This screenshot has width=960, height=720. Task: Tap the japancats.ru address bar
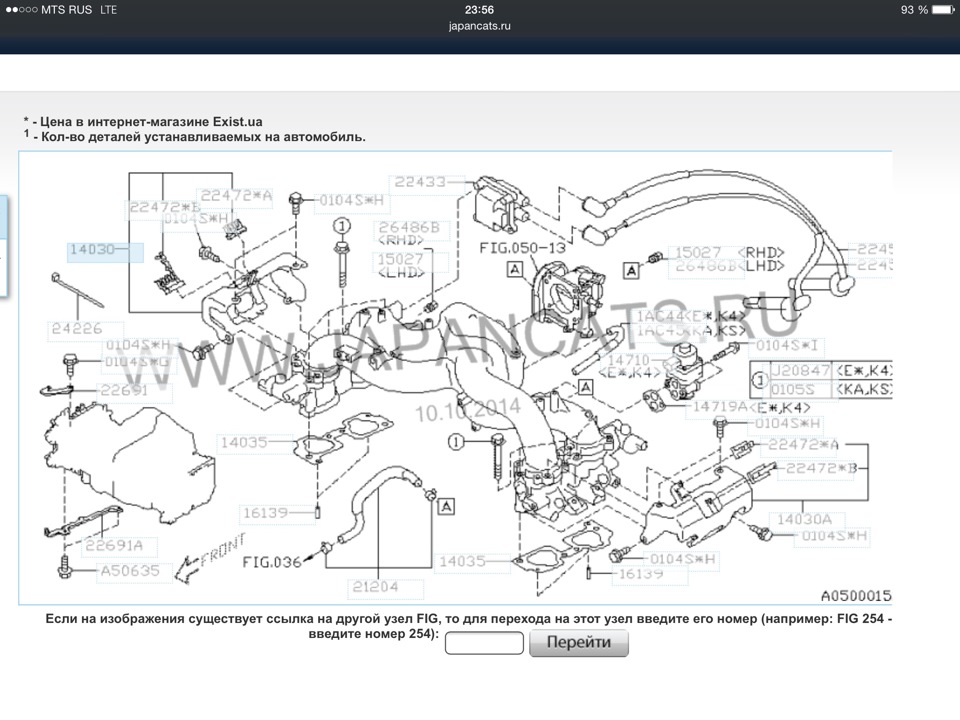(479, 26)
